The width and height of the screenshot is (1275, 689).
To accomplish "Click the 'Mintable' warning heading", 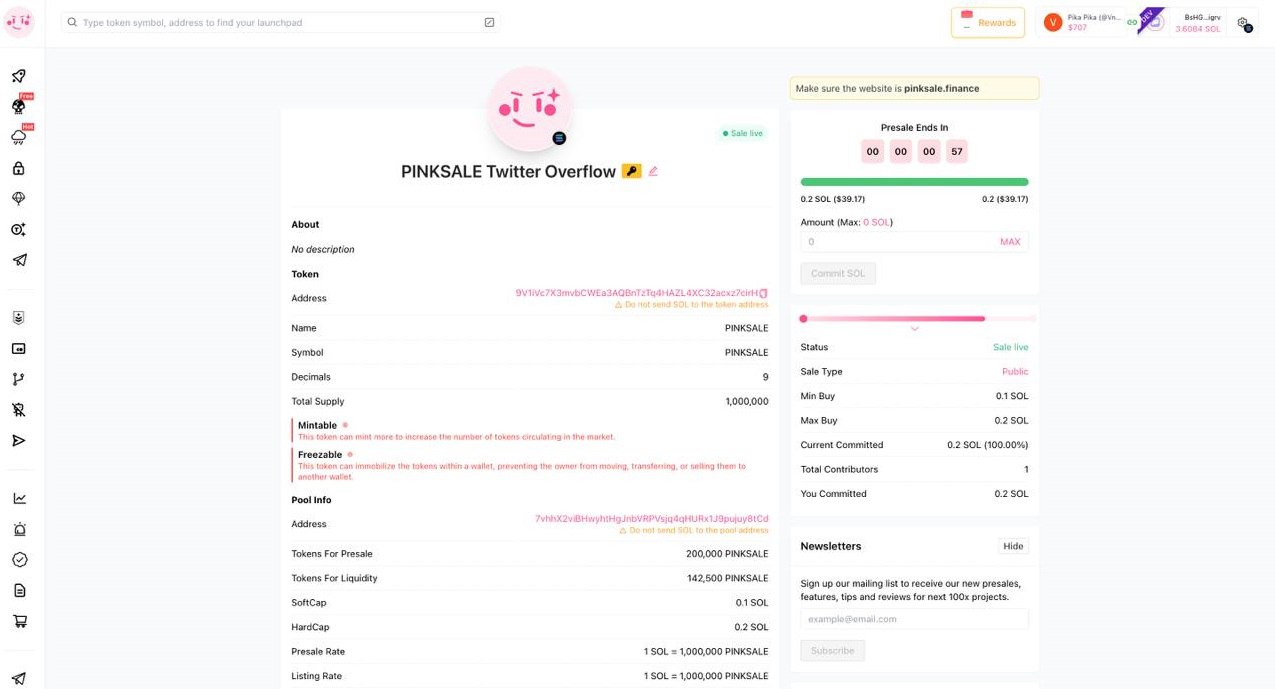I will pos(317,425).
